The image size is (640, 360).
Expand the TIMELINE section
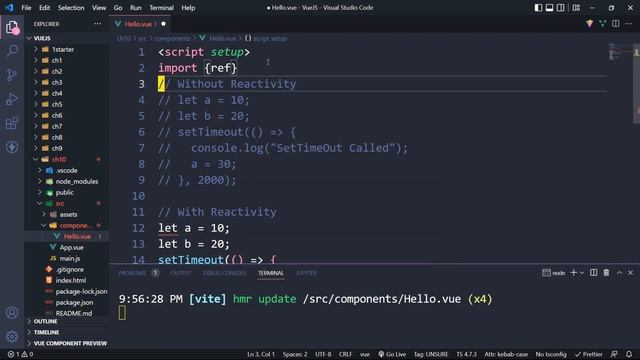coord(46,333)
